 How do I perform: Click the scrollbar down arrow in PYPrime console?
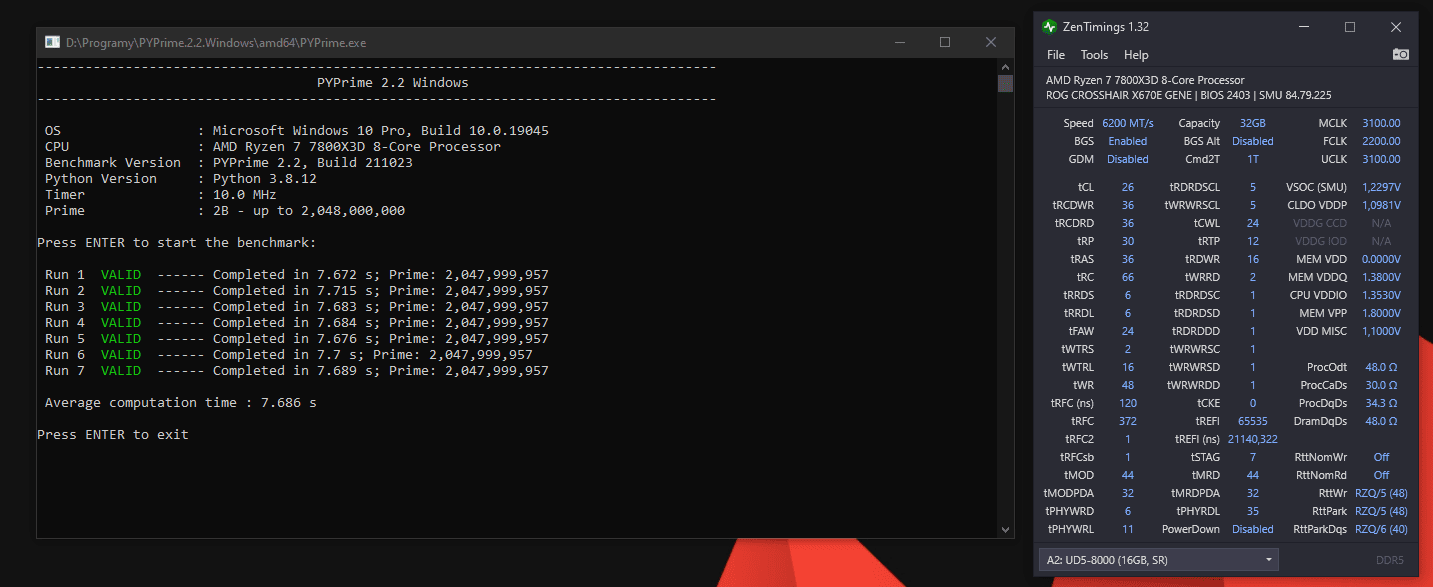point(1006,530)
